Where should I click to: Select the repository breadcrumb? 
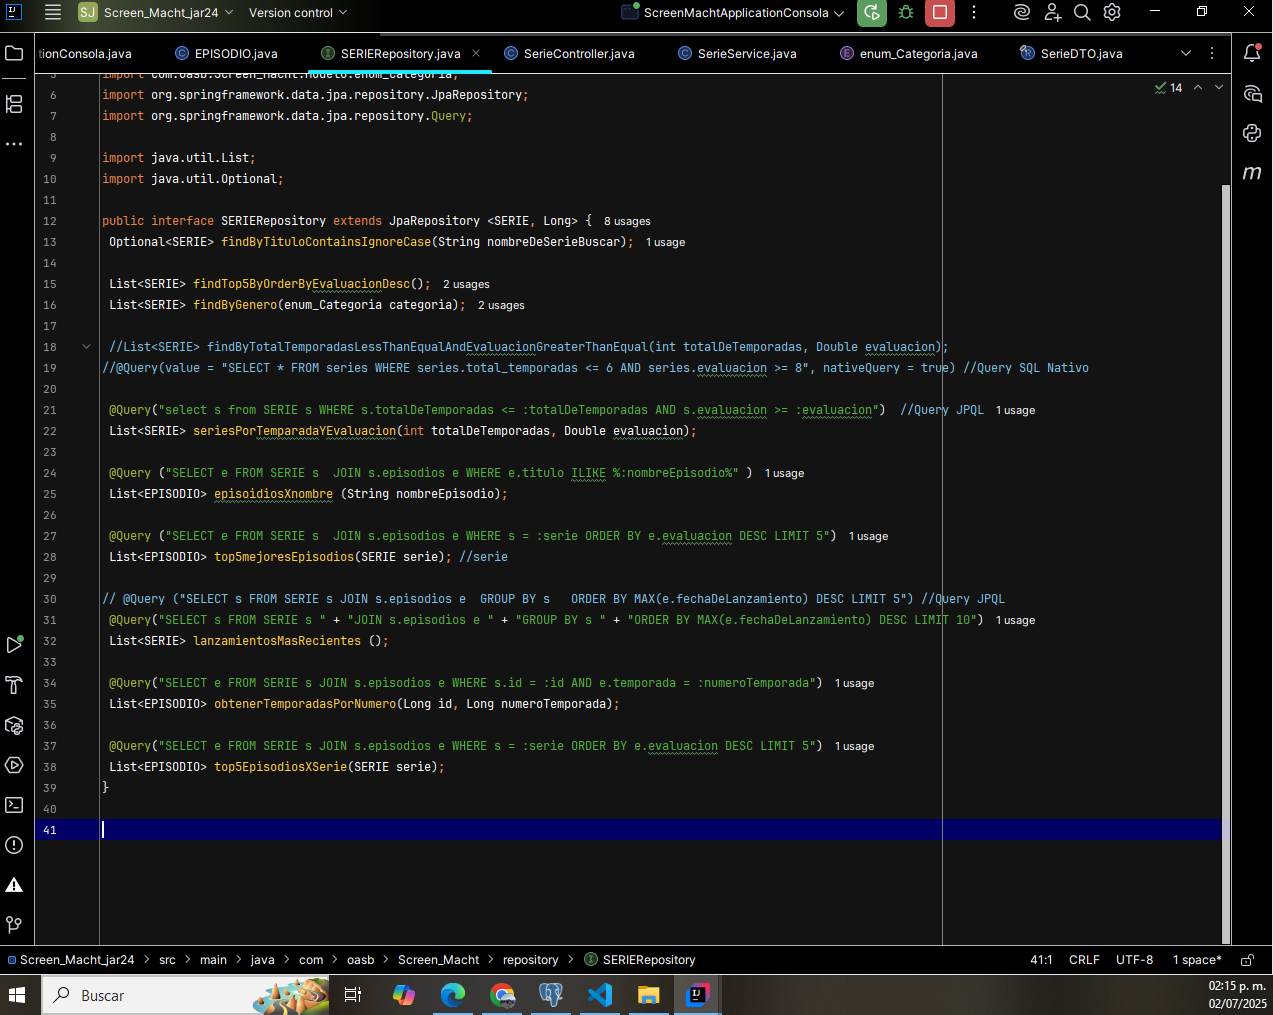(530, 960)
